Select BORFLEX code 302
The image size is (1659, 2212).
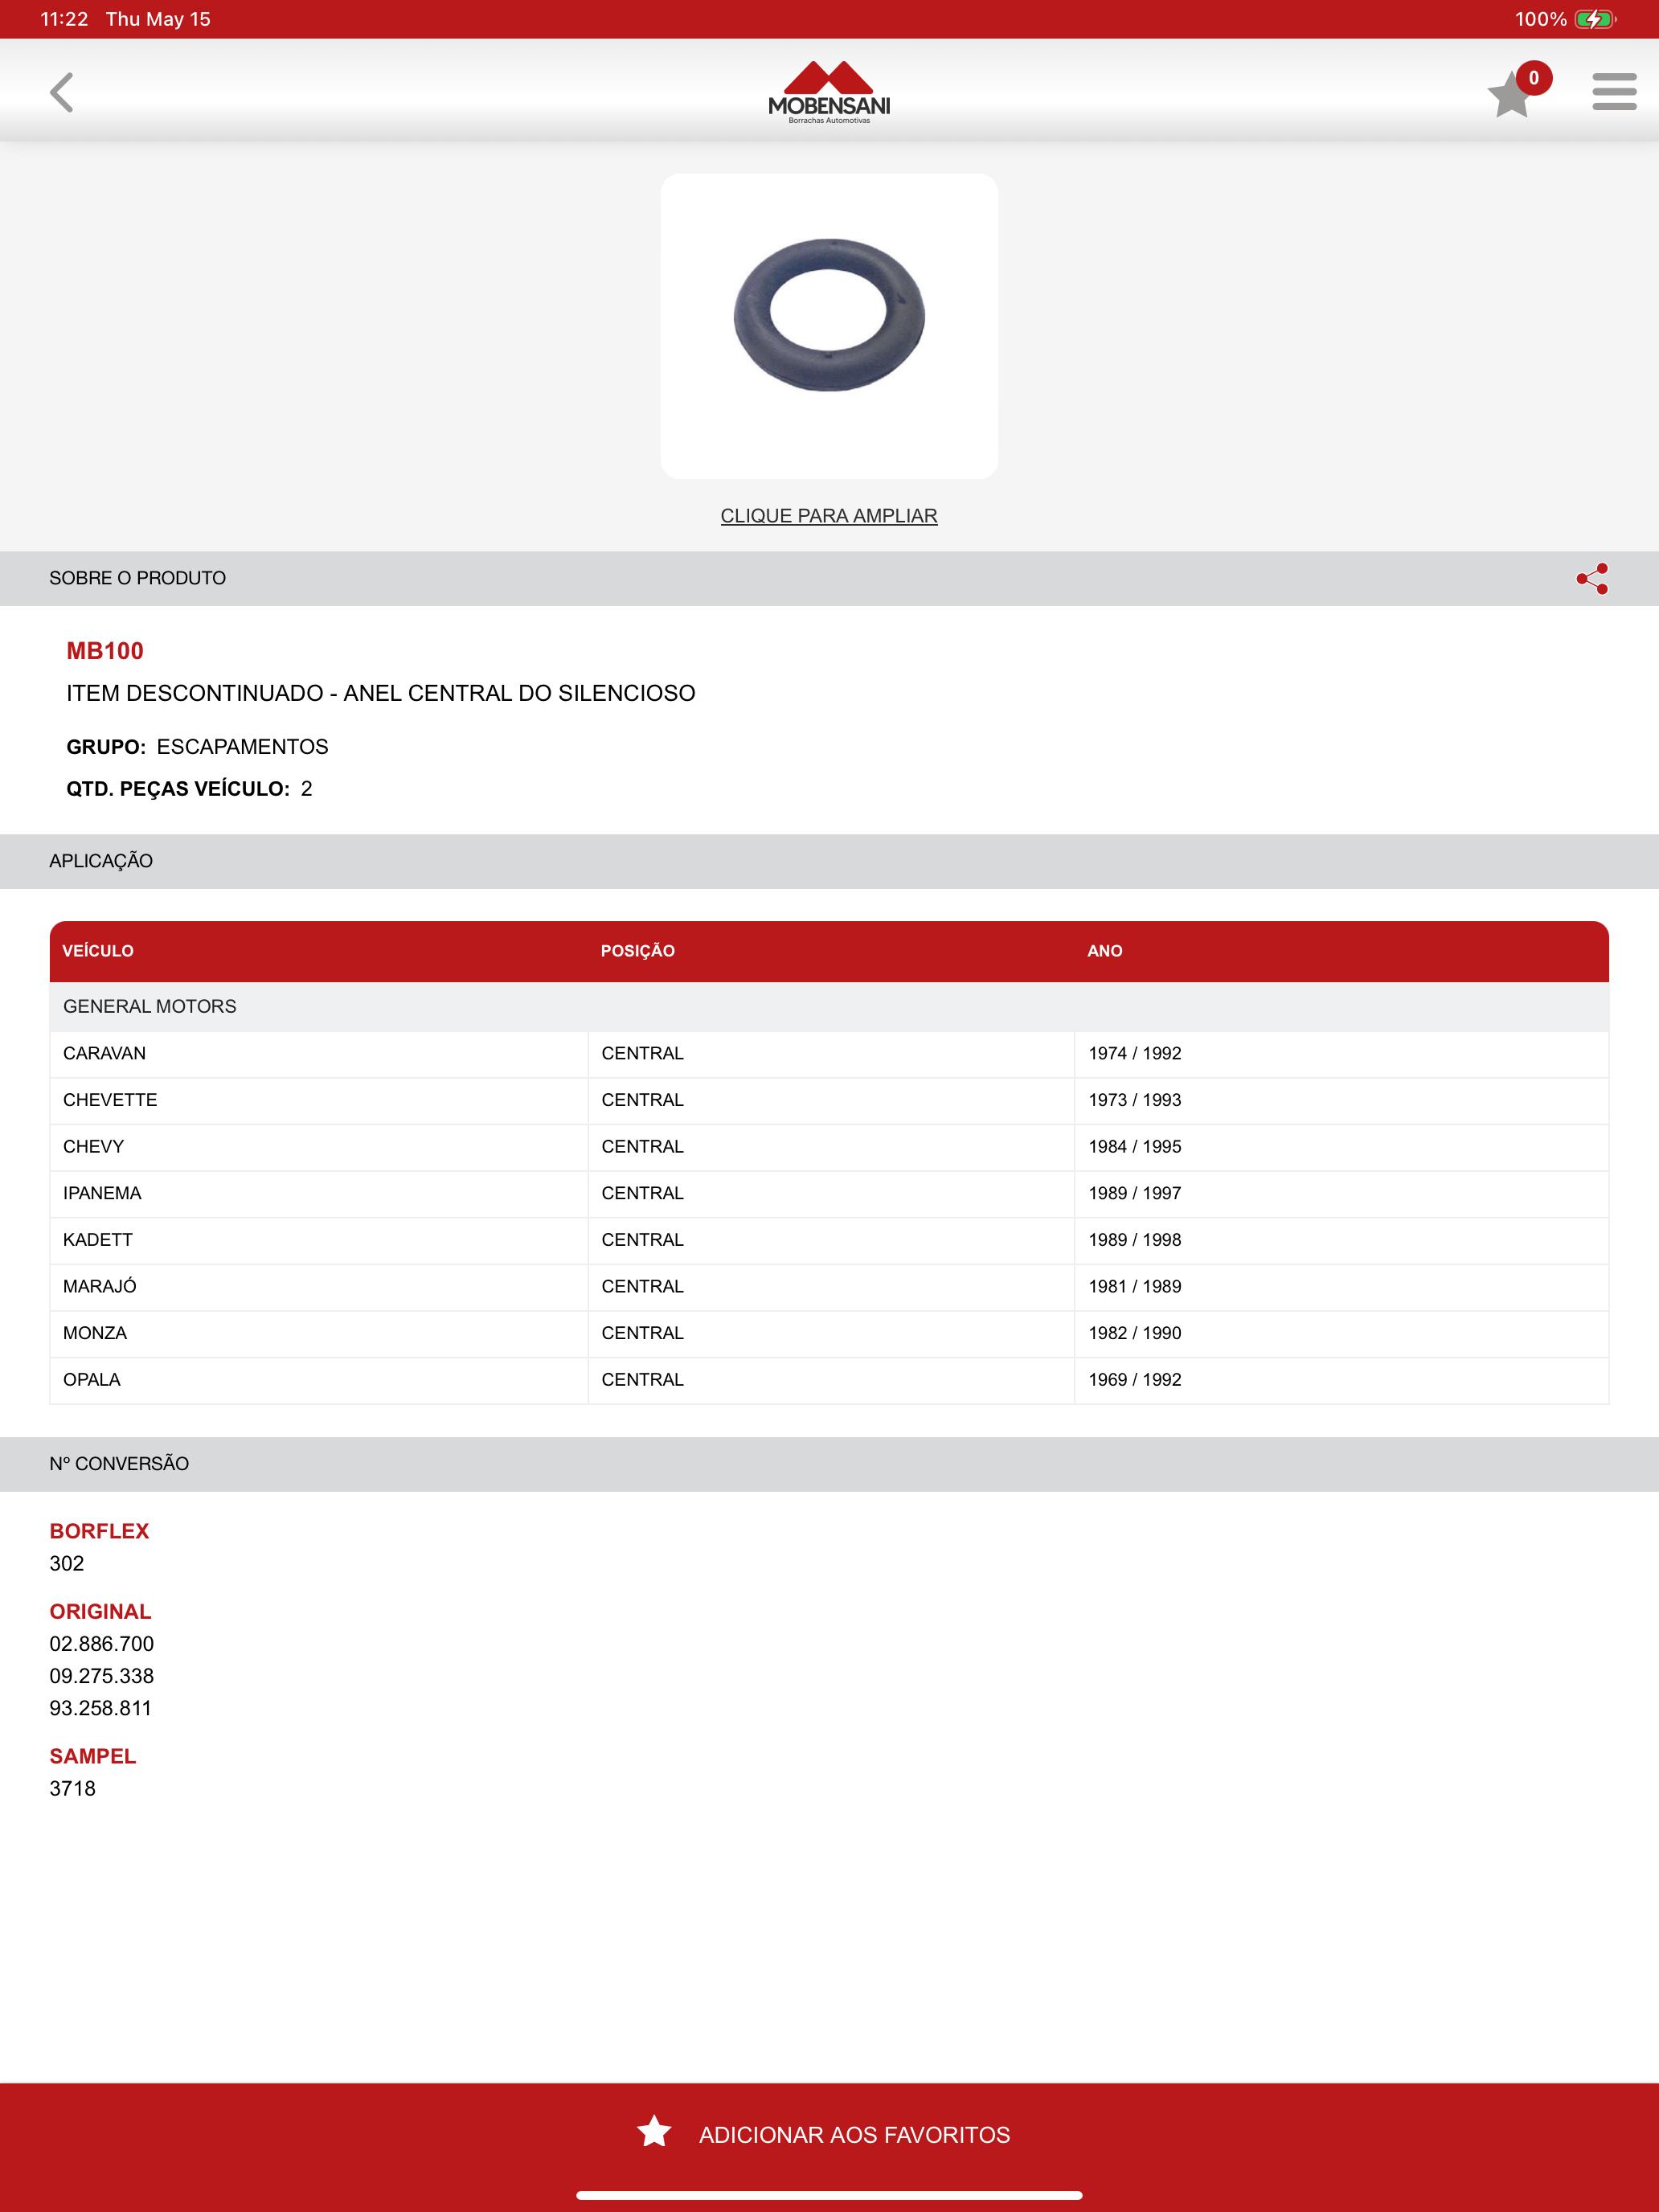67,1564
